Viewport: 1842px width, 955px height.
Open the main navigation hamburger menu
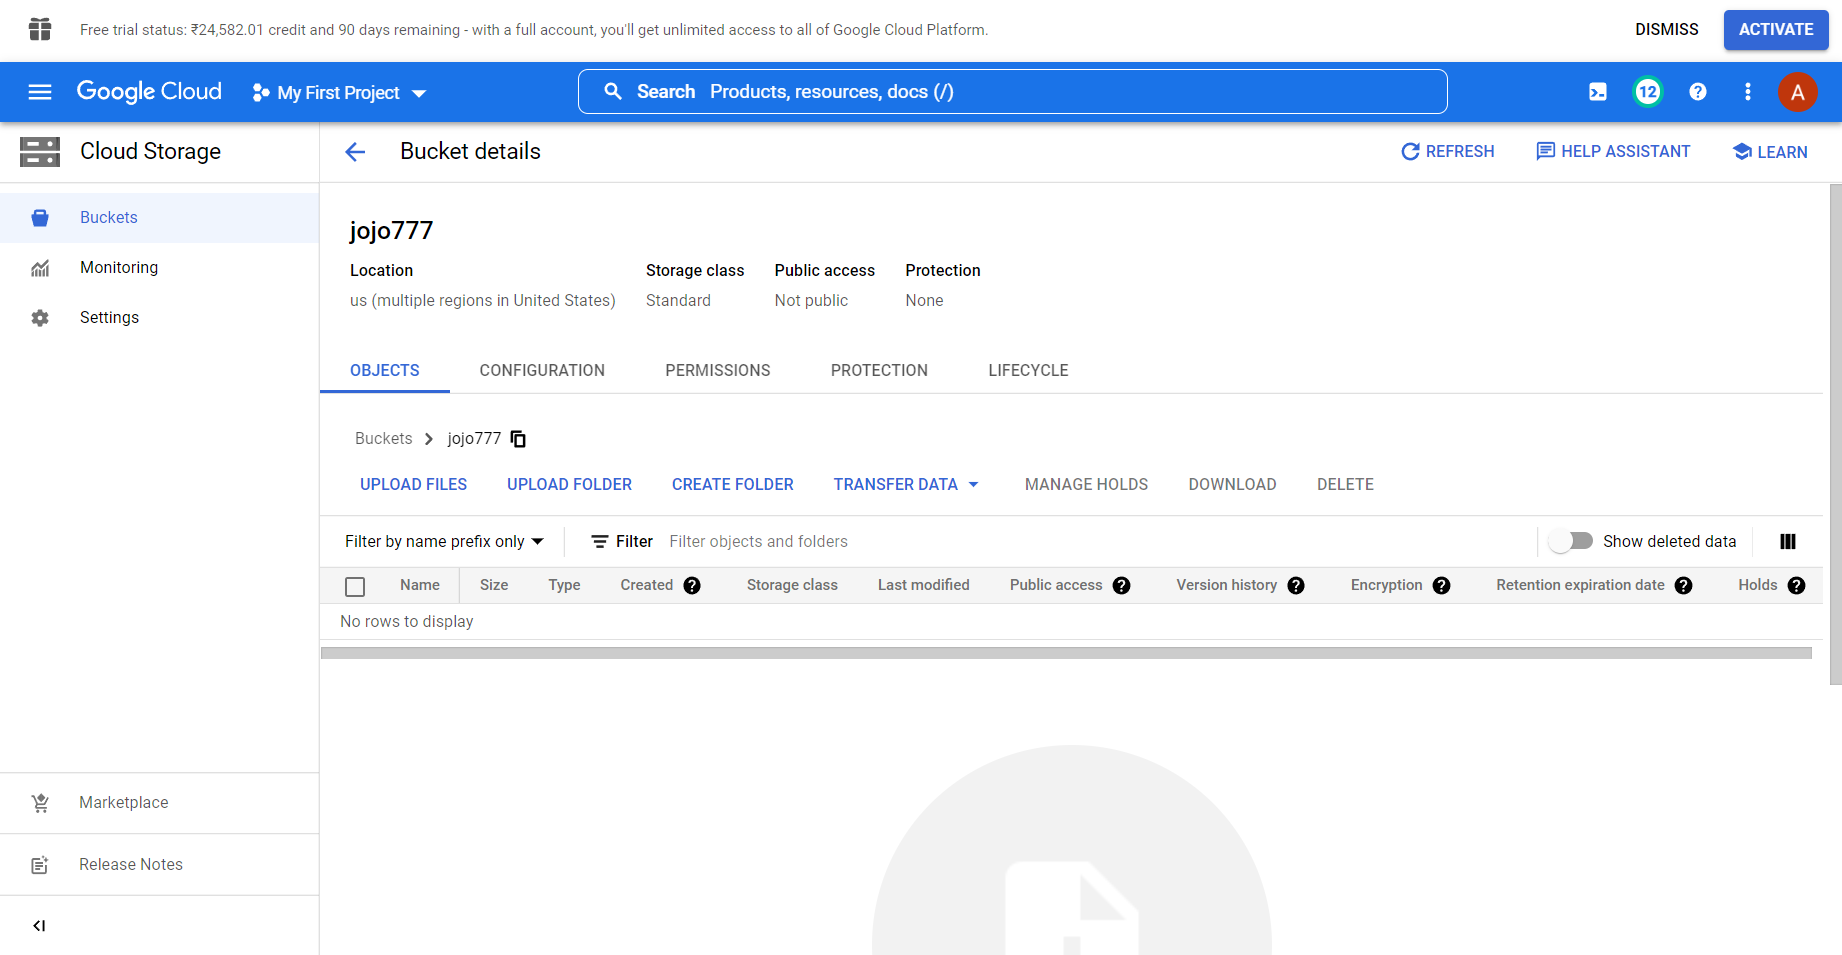(x=40, y=92)
